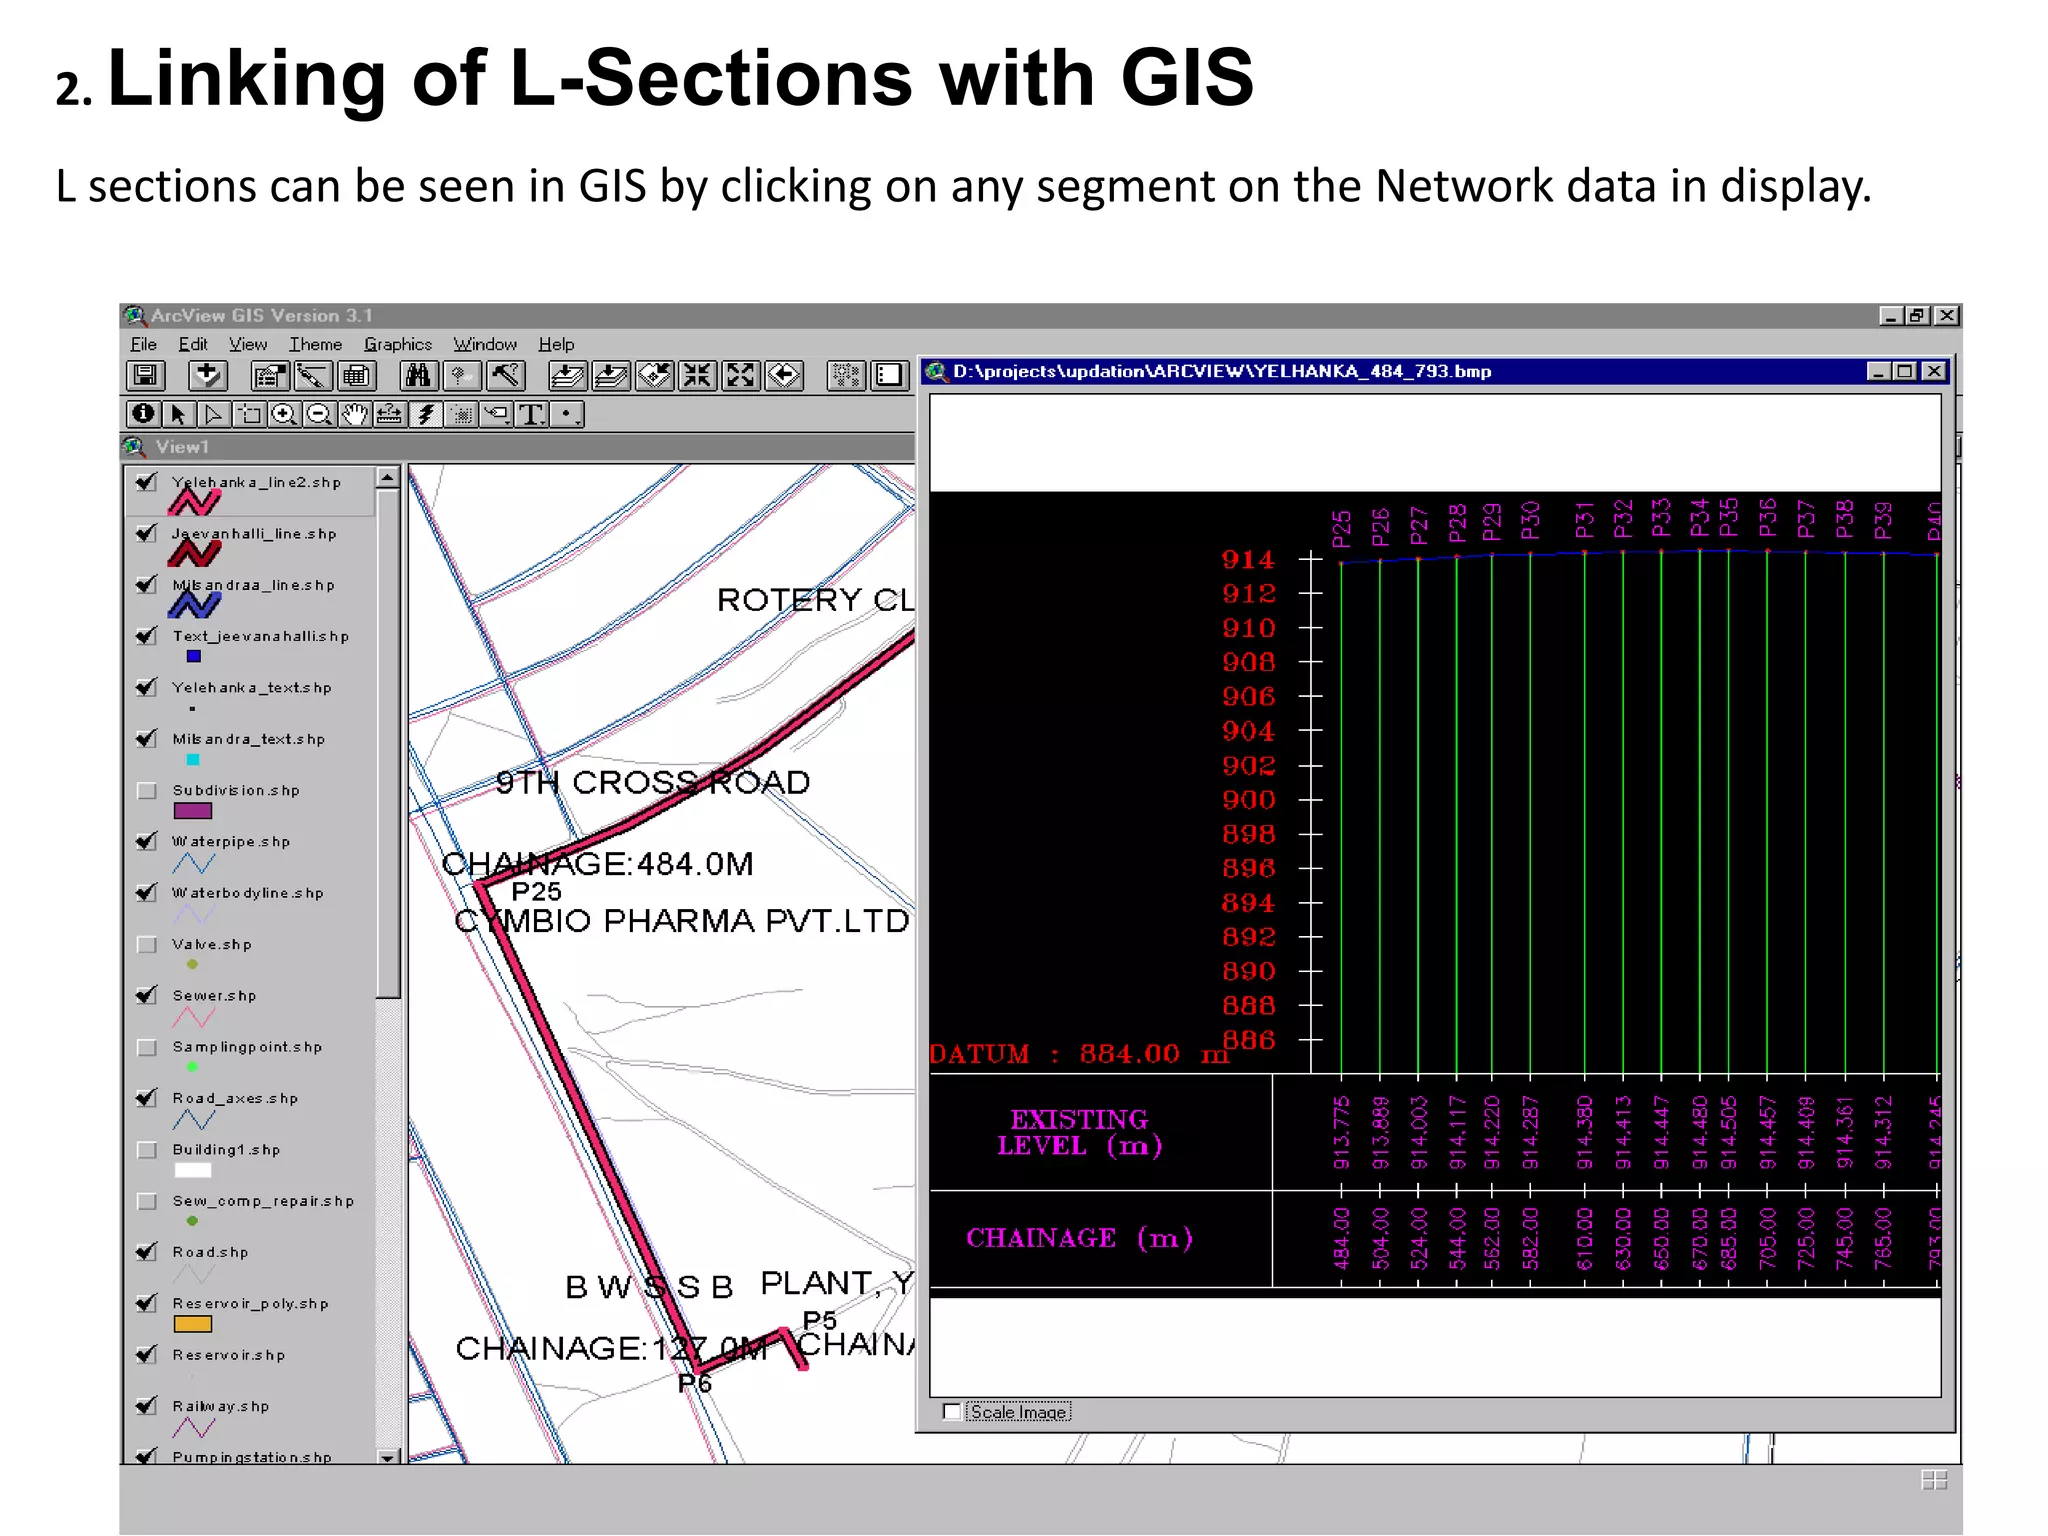2048x1536 pixels.
Task: Click the Subdivision.shp purple legend swatch
Action: tap(192, 811)
